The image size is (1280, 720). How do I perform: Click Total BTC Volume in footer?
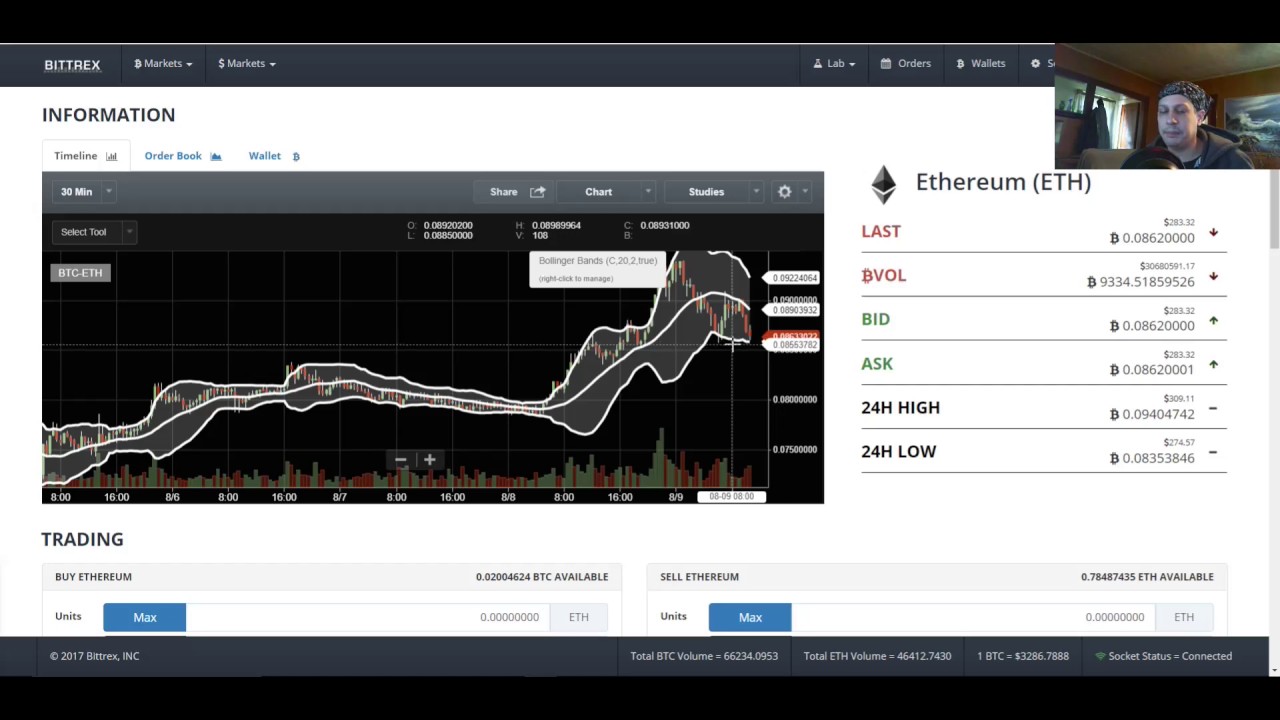pyautogui.click(x=704, y=657)
